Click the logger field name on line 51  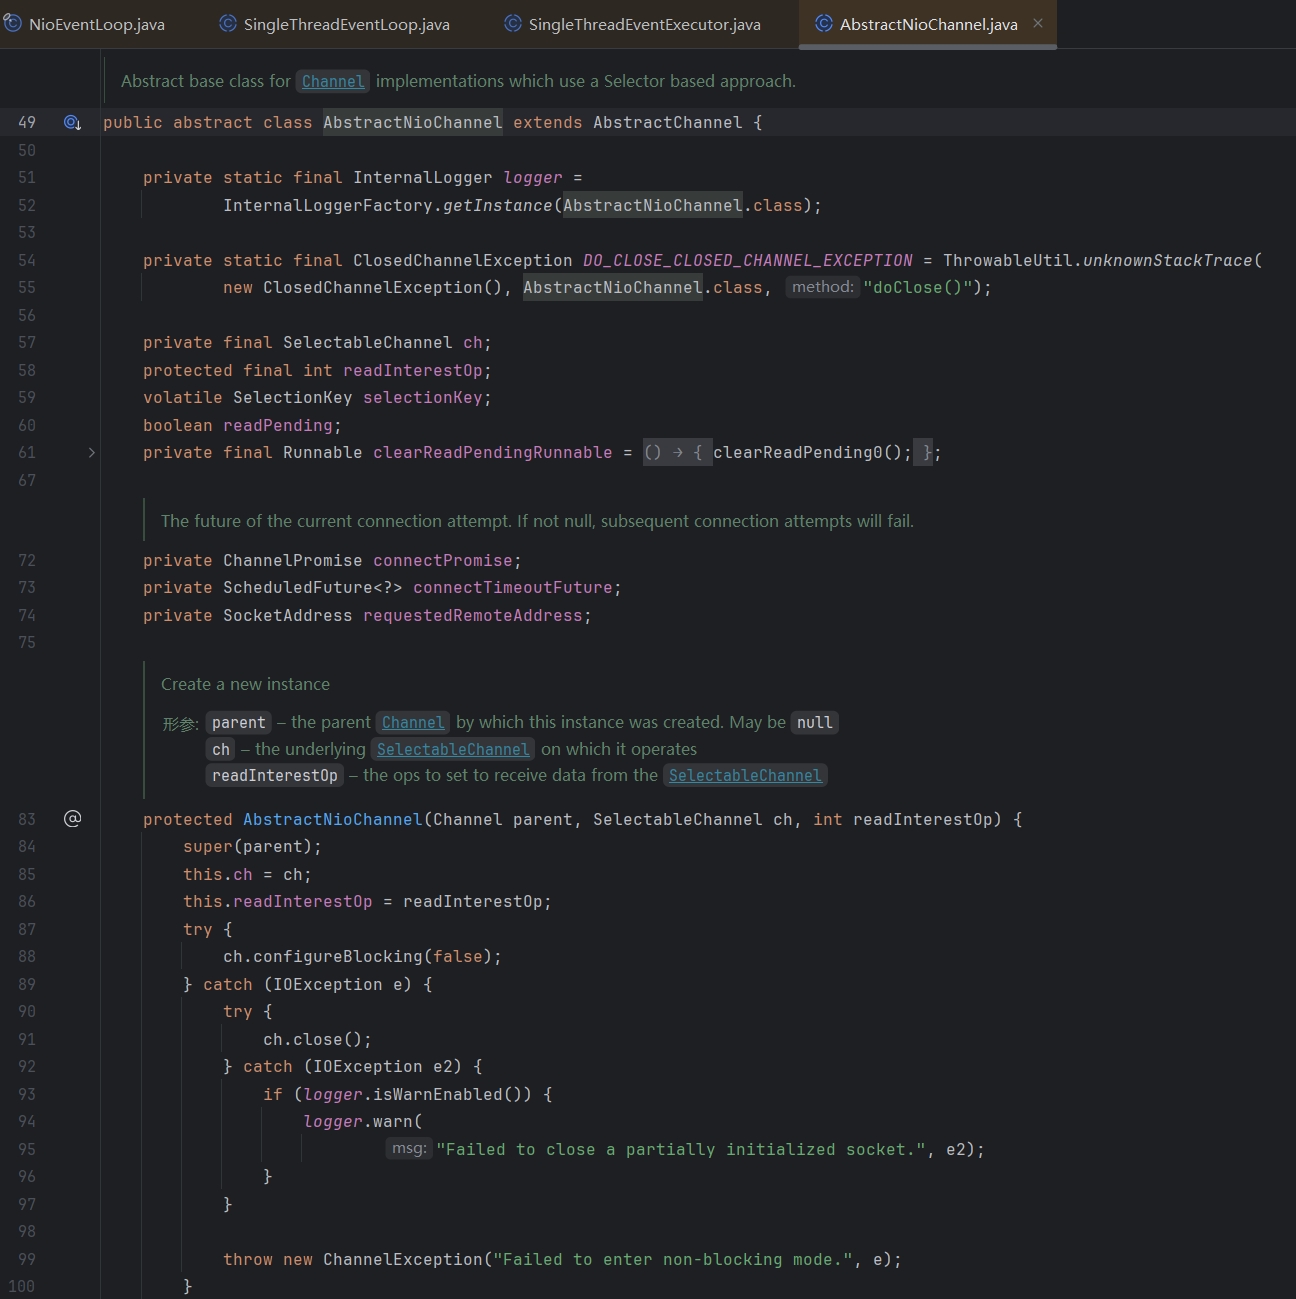pos(533,177)
